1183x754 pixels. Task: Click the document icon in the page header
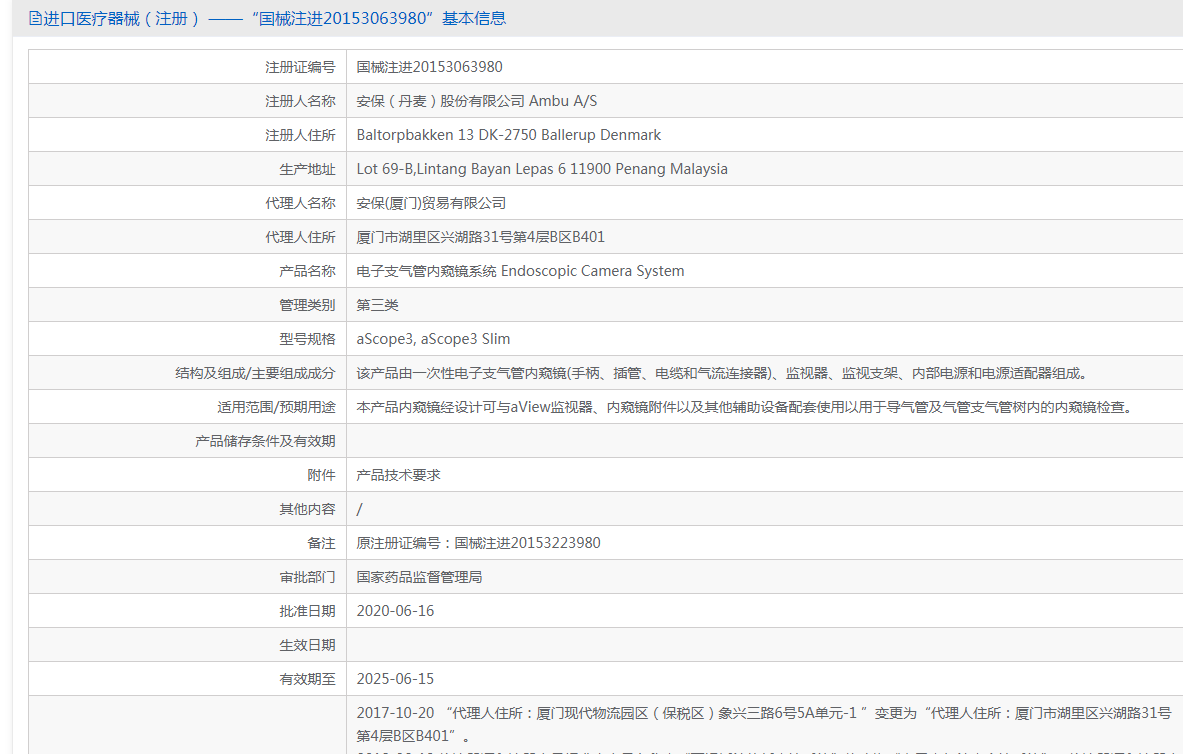[x=35, y=18]
